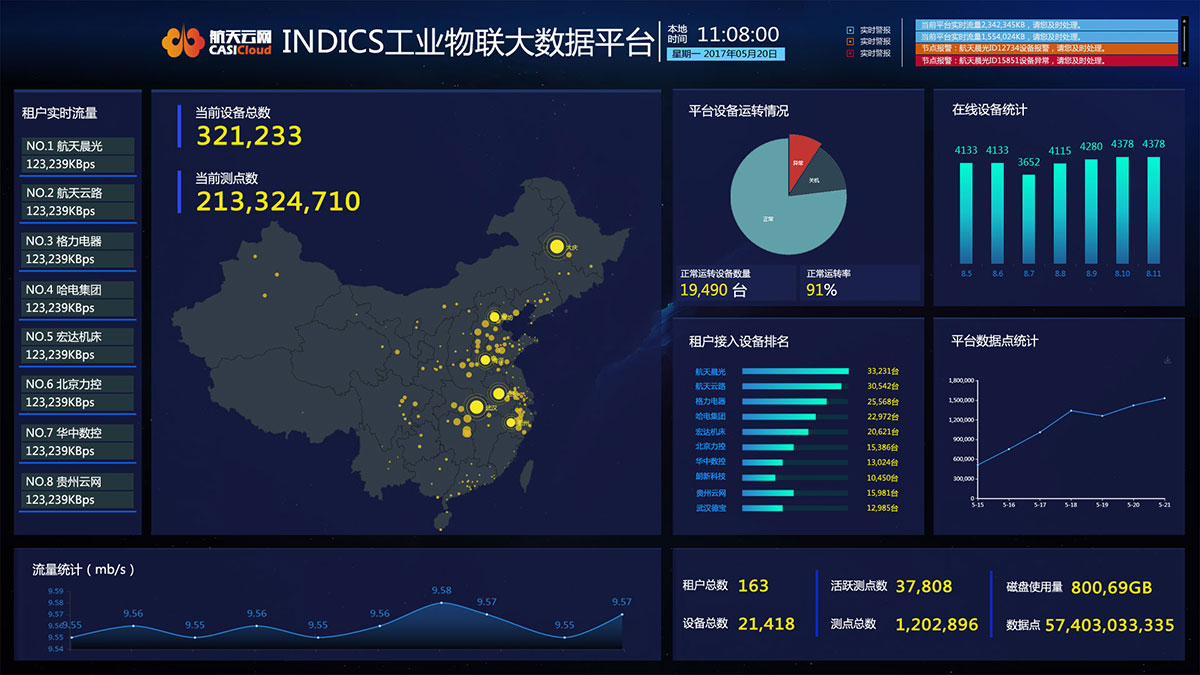Select tenant NO.5 宏达机床
This screenshot has height=675, width=1200.
[x=78, y=346]
